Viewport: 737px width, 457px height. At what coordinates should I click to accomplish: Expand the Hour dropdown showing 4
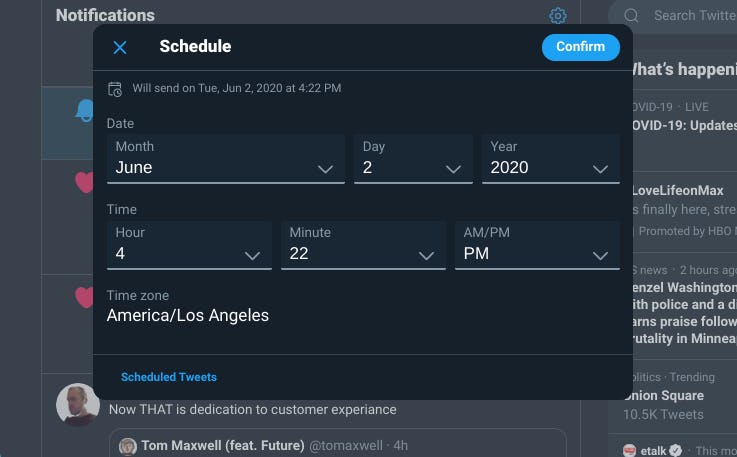click(189, 245)
